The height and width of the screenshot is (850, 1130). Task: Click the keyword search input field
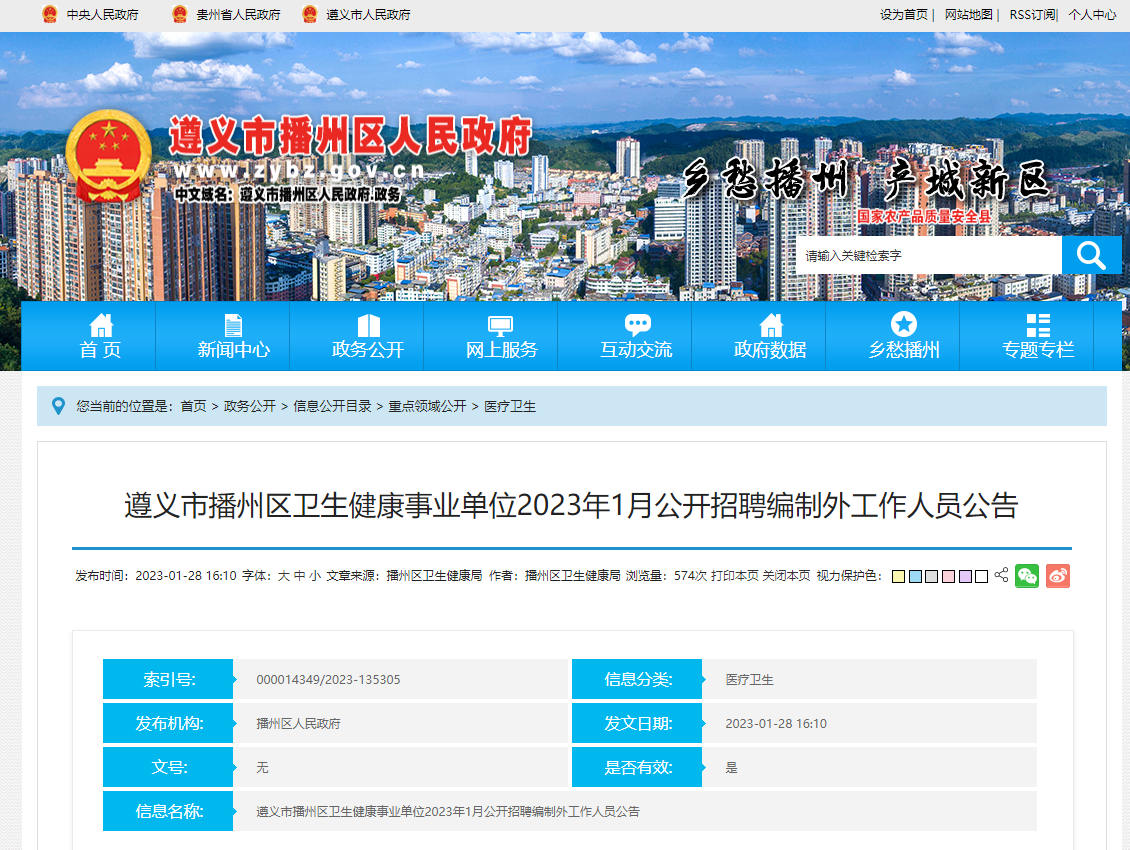(x=928, y=256)
